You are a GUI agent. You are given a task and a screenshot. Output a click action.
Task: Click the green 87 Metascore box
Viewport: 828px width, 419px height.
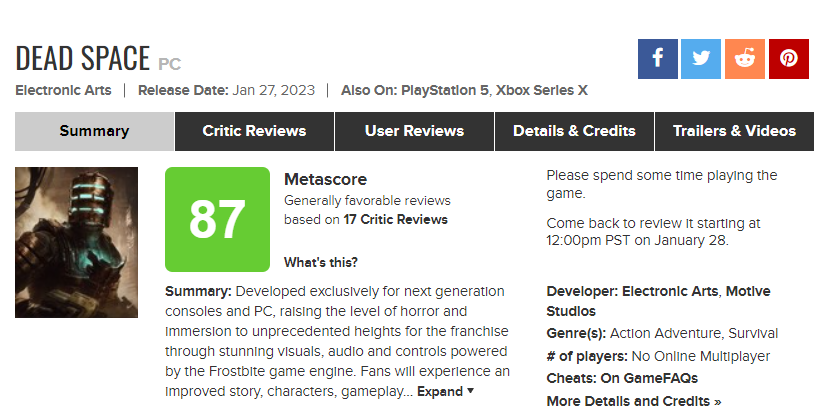(217, 219)
